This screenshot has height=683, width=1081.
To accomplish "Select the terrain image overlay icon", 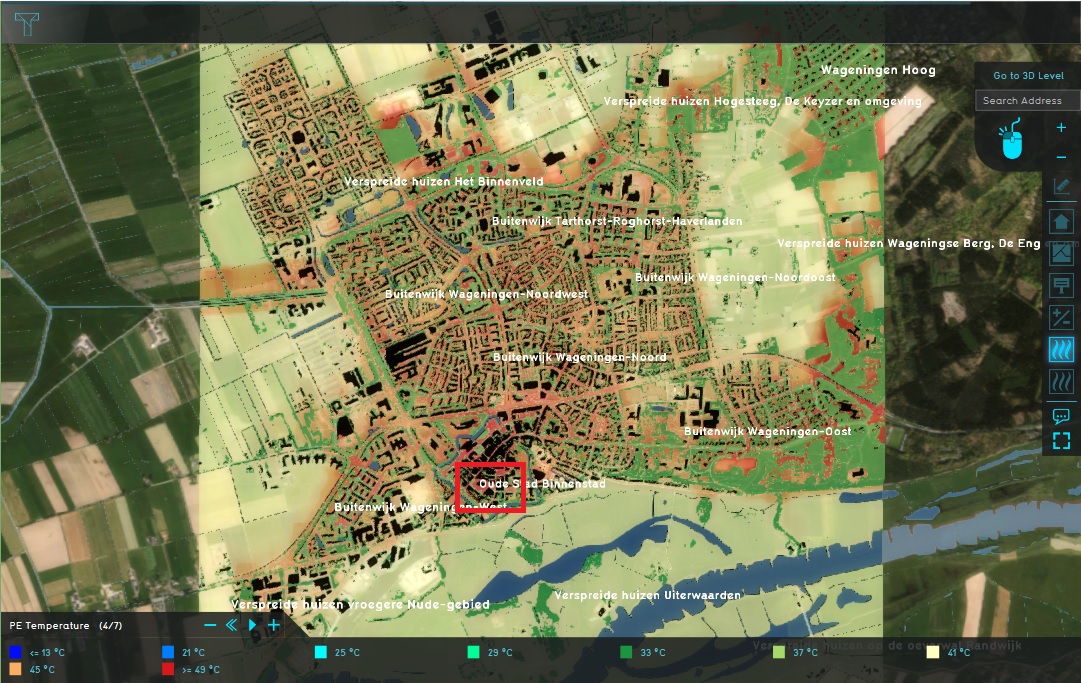I will pyautogui.click(x=1061, y=254).
